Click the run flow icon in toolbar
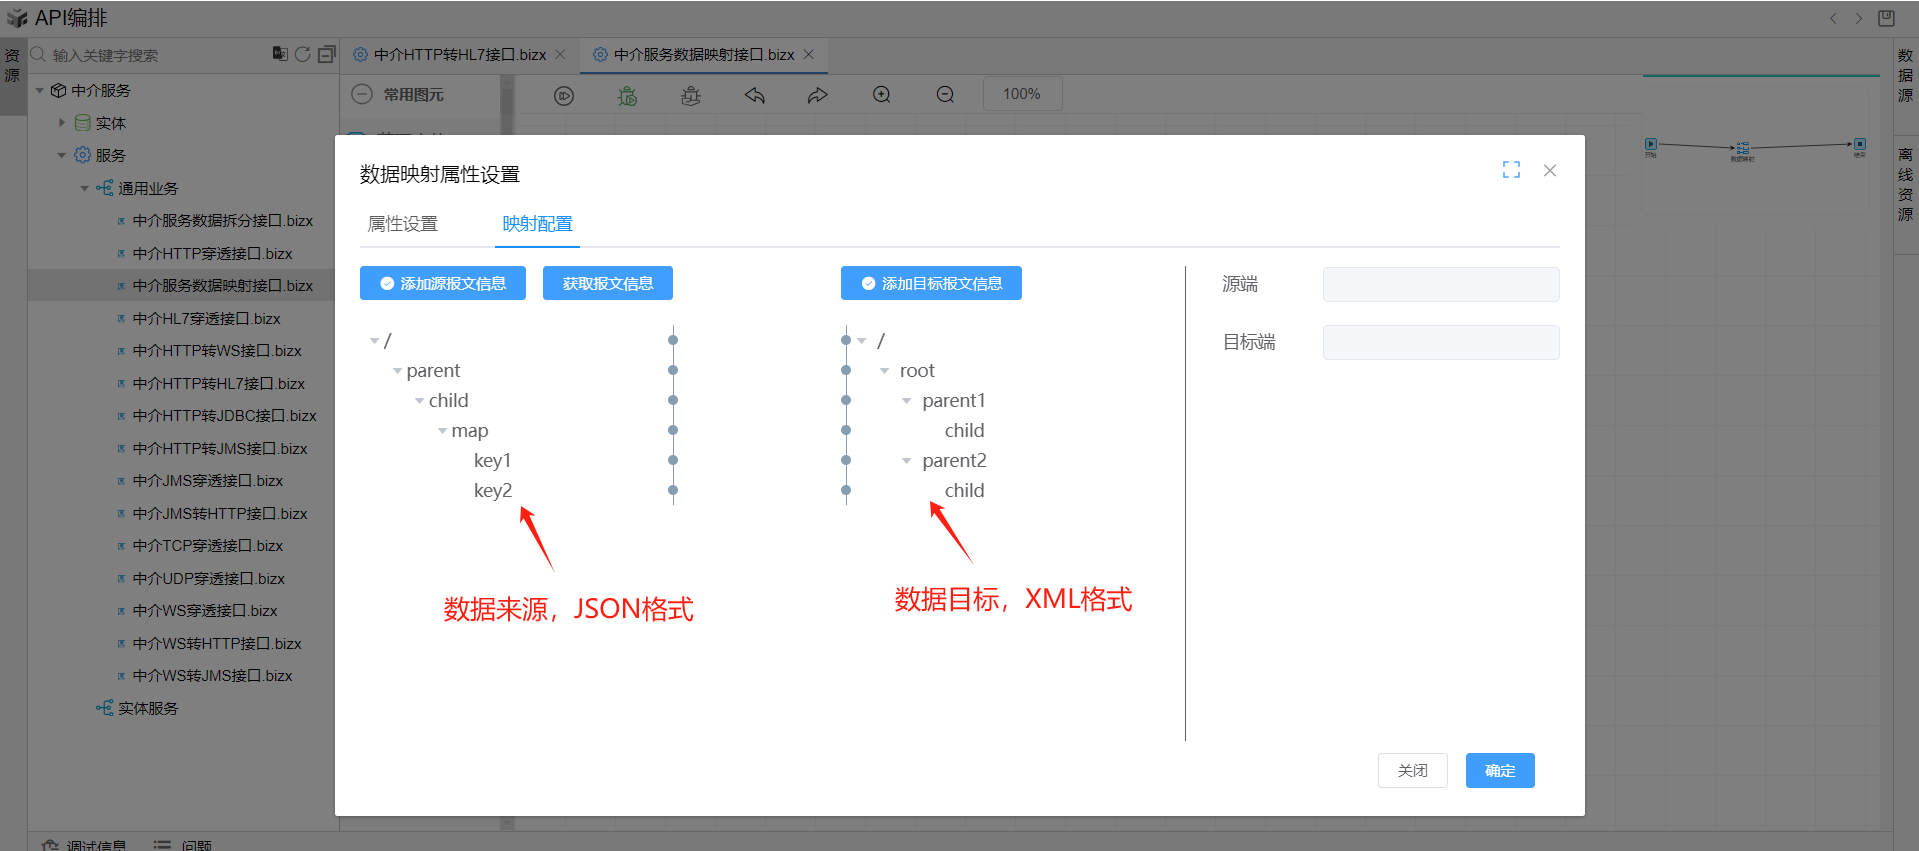1919x851 pixels. pos(564,95)
